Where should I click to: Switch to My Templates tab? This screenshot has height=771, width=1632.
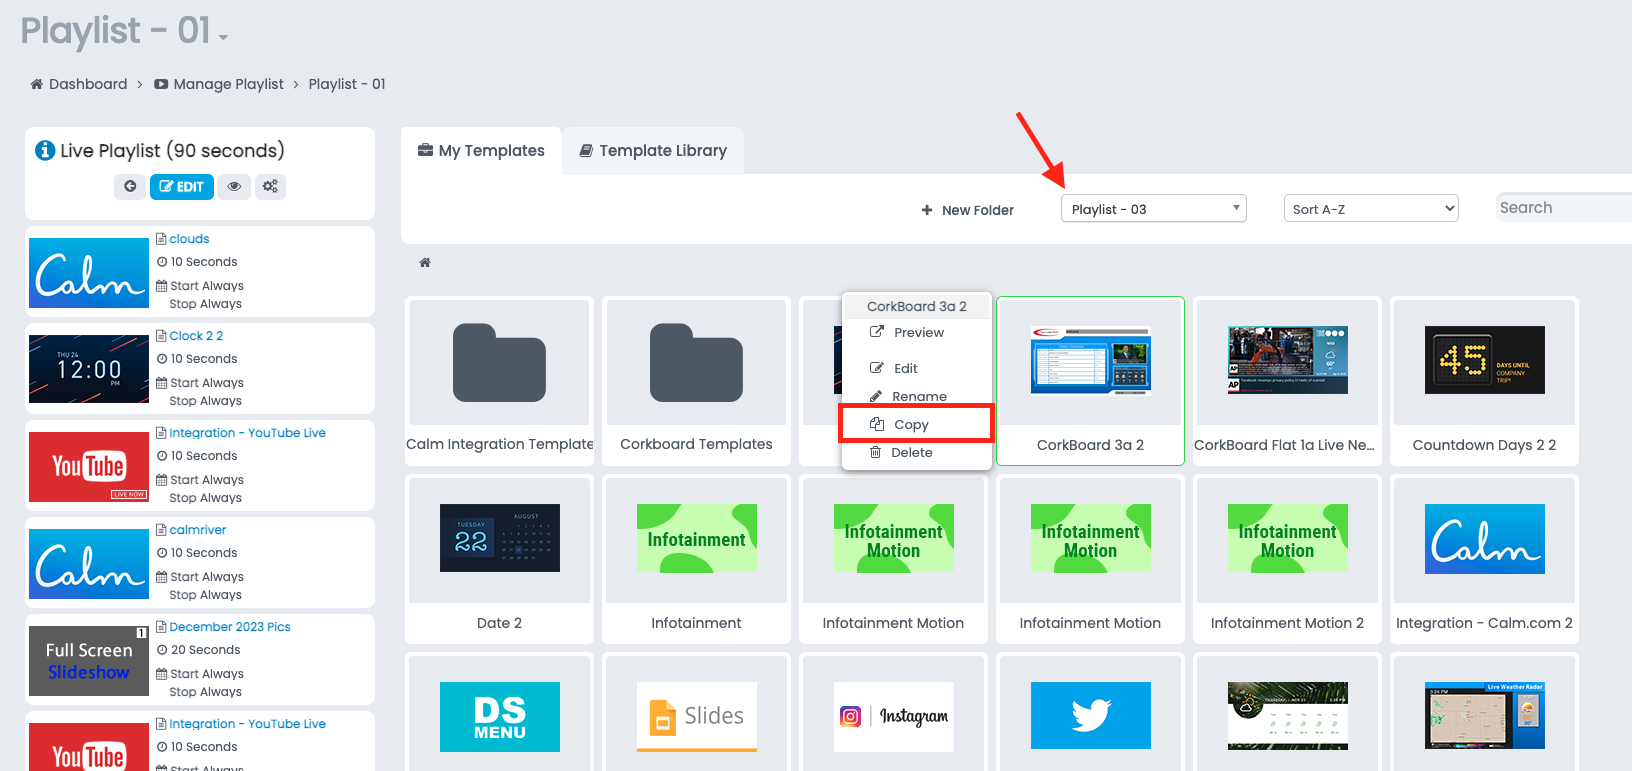(481, 150)
